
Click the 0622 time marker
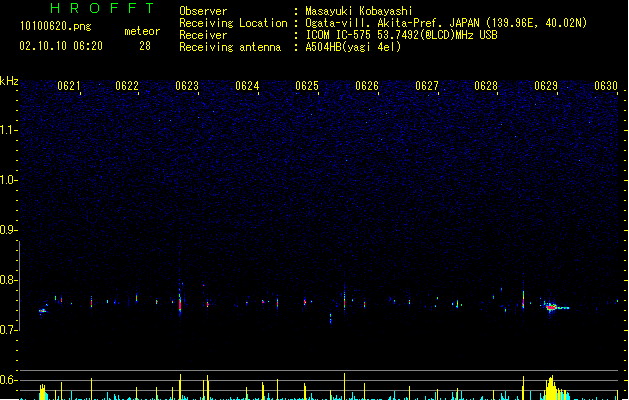tap(127, 86)
